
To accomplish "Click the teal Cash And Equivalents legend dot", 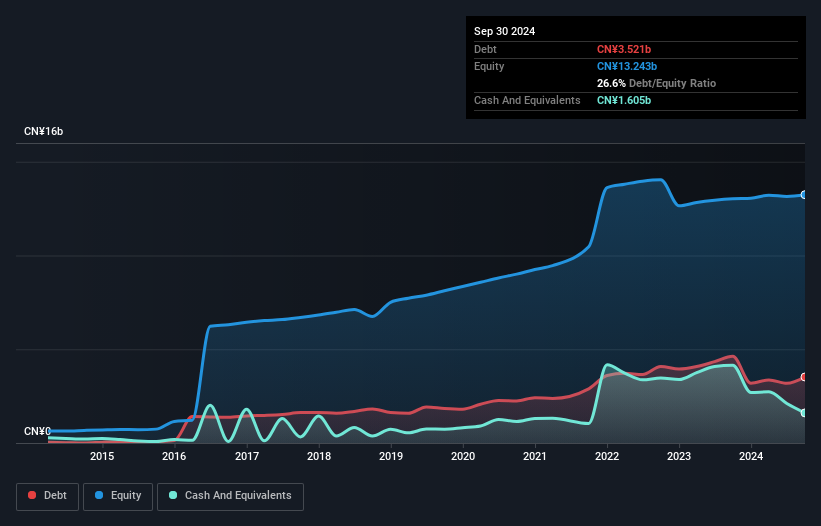I will click(x=173, y=495).
